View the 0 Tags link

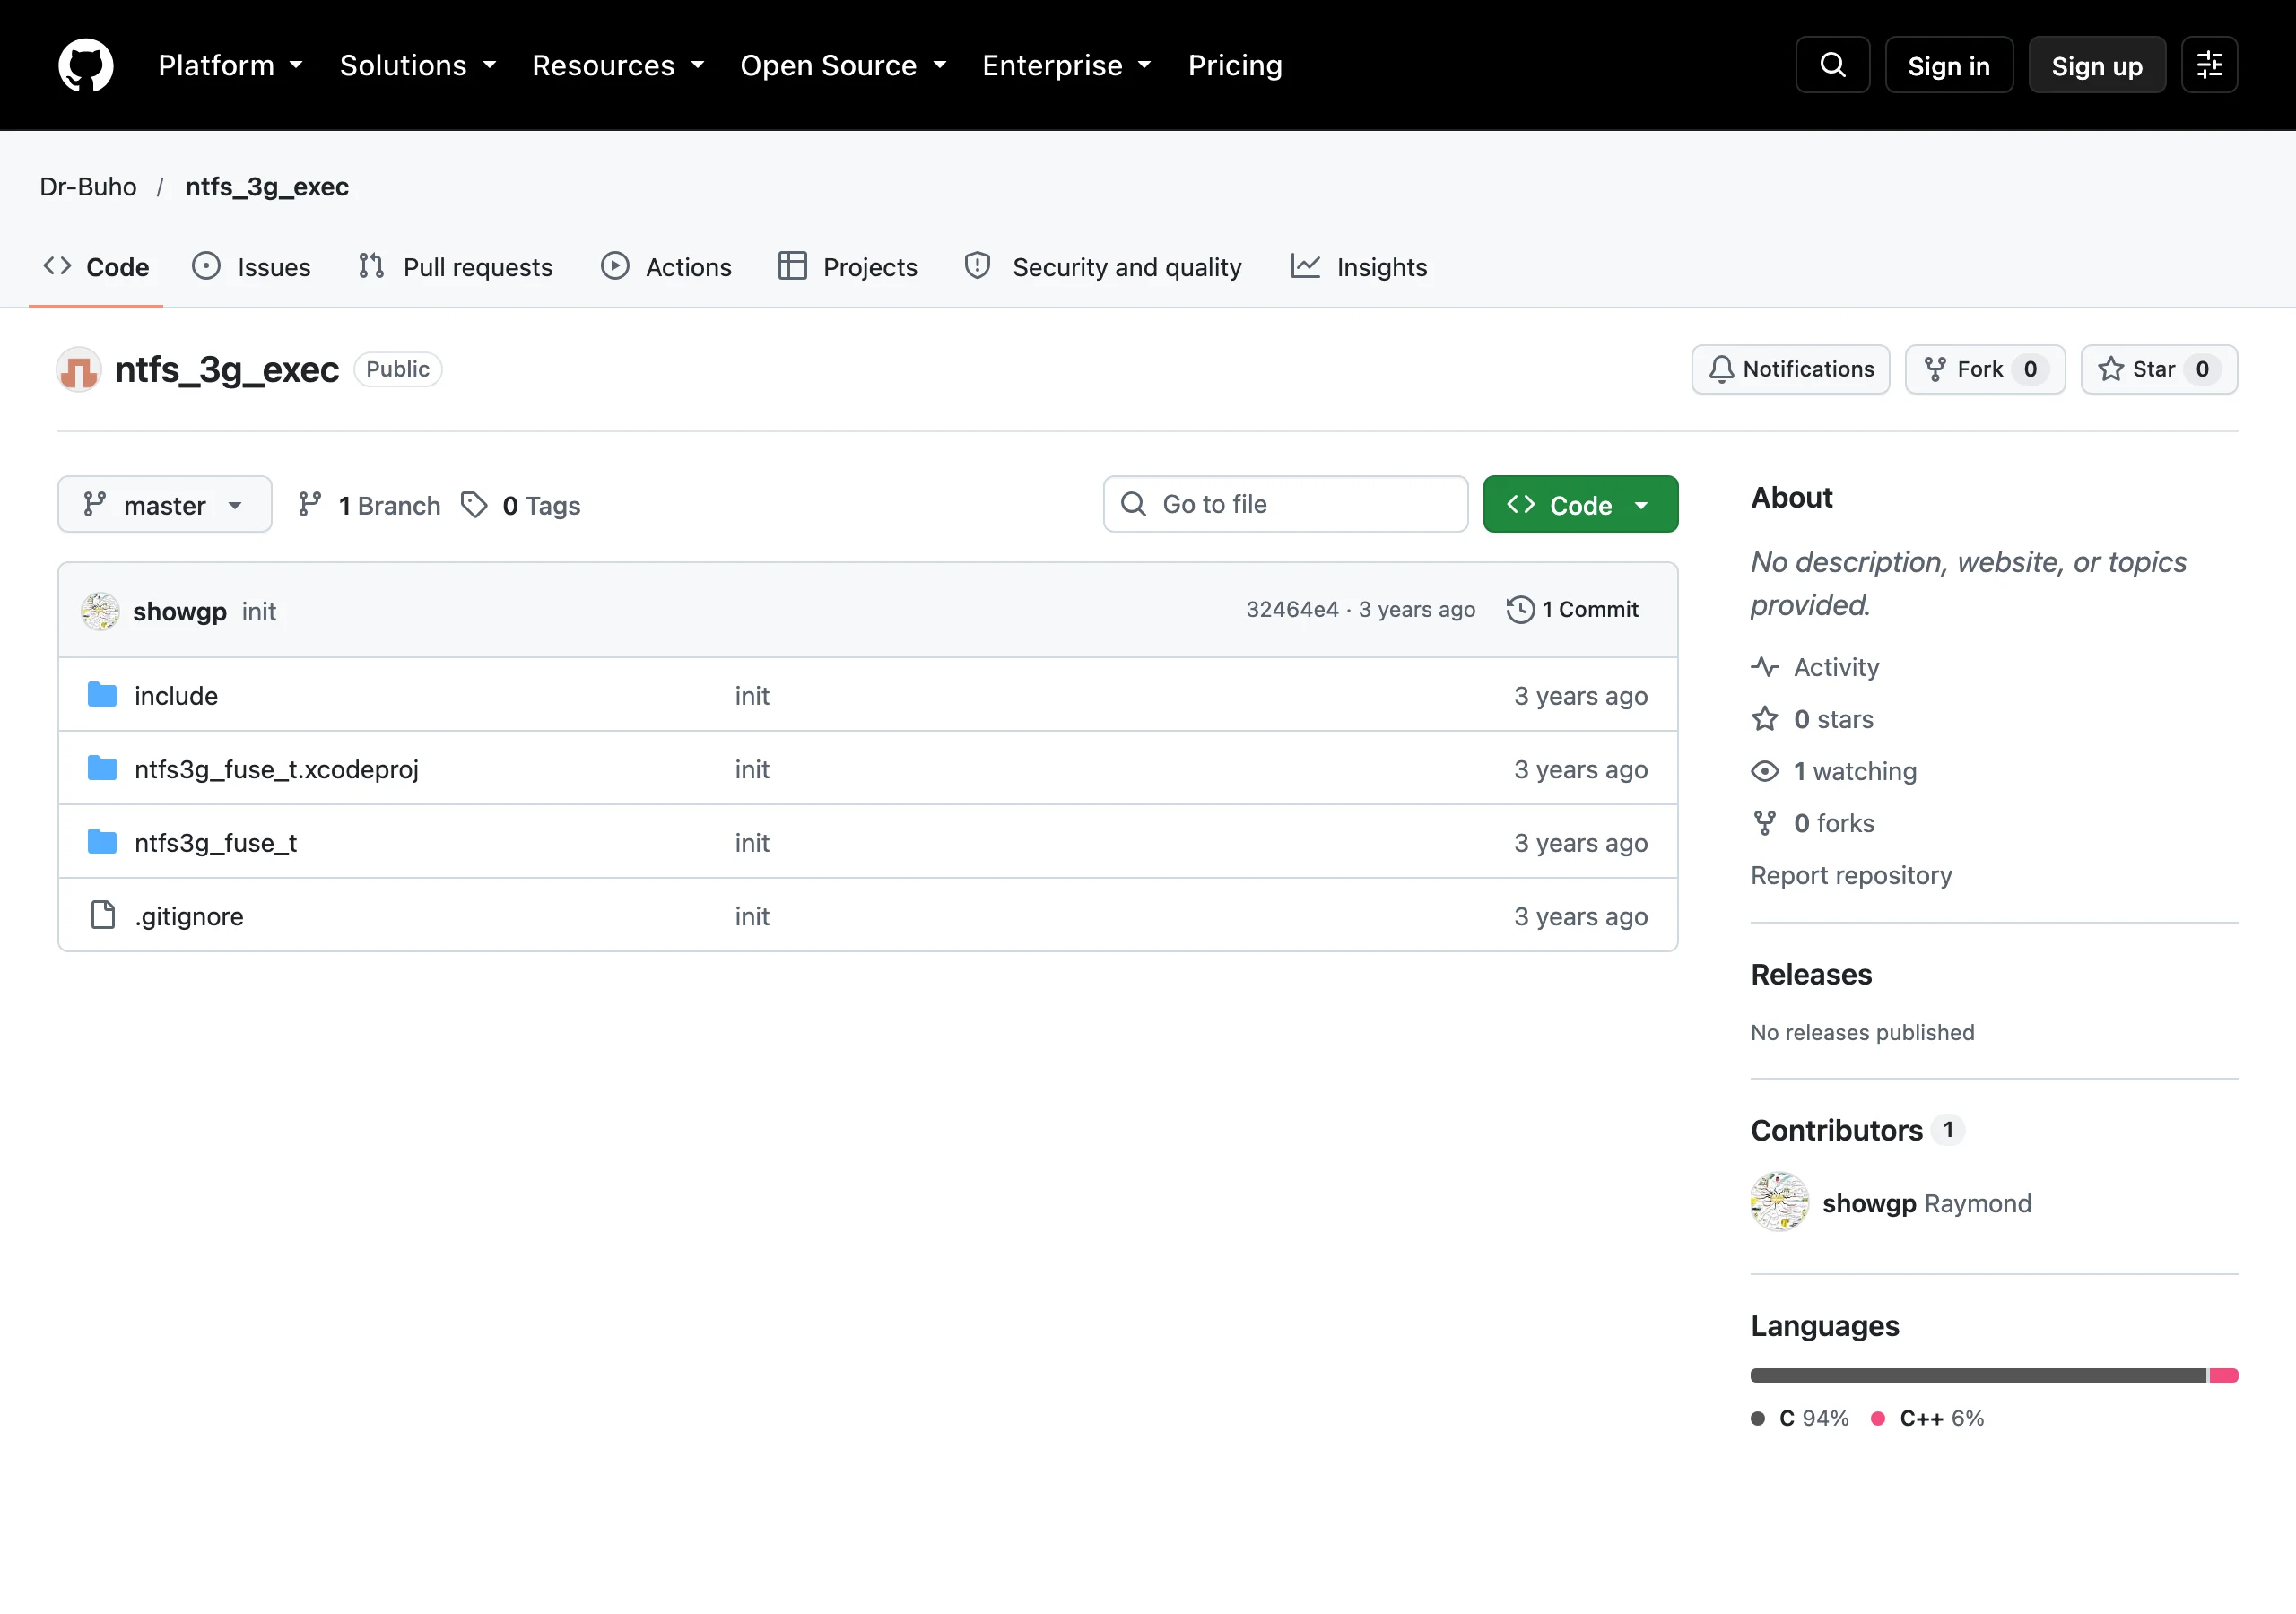point(521,506)
